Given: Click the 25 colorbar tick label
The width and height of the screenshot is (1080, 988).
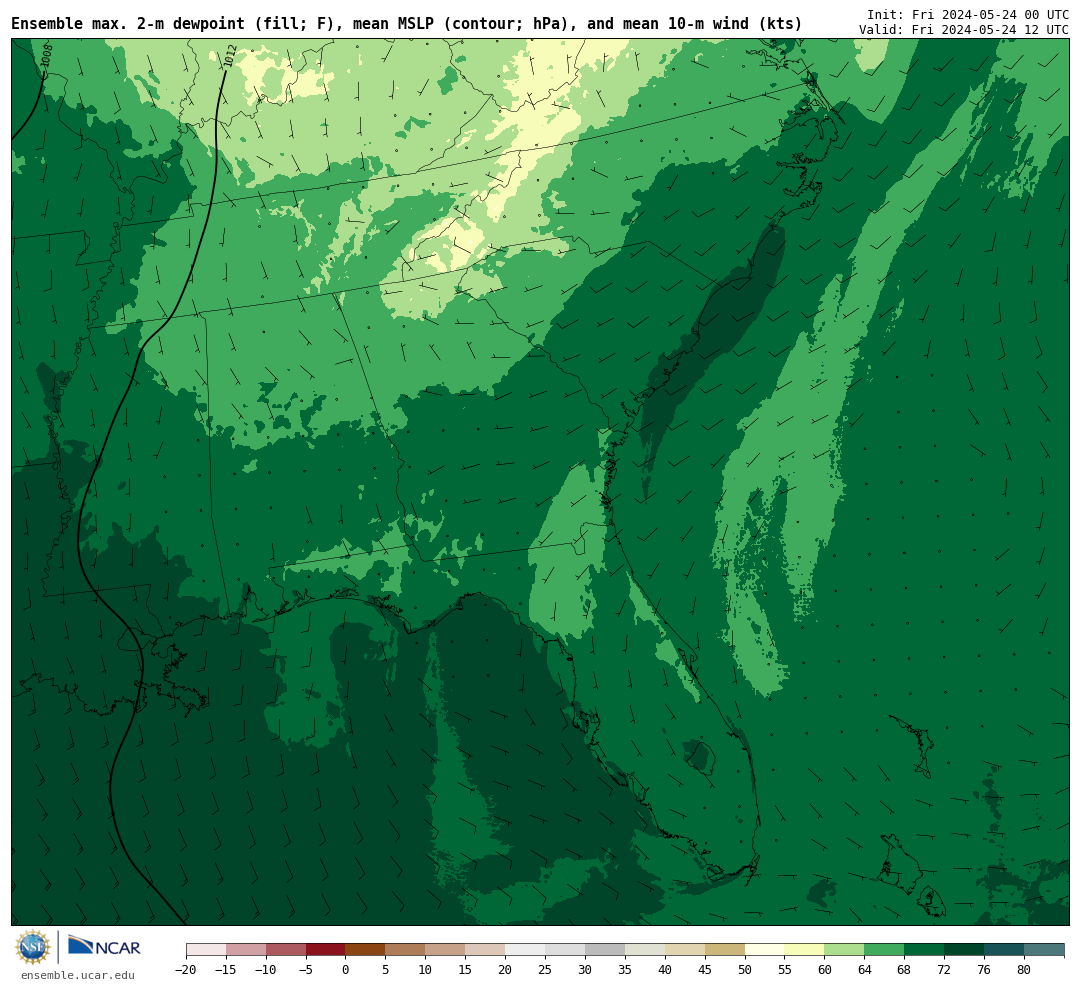Looking at the screenshot, I should point(545,970).
